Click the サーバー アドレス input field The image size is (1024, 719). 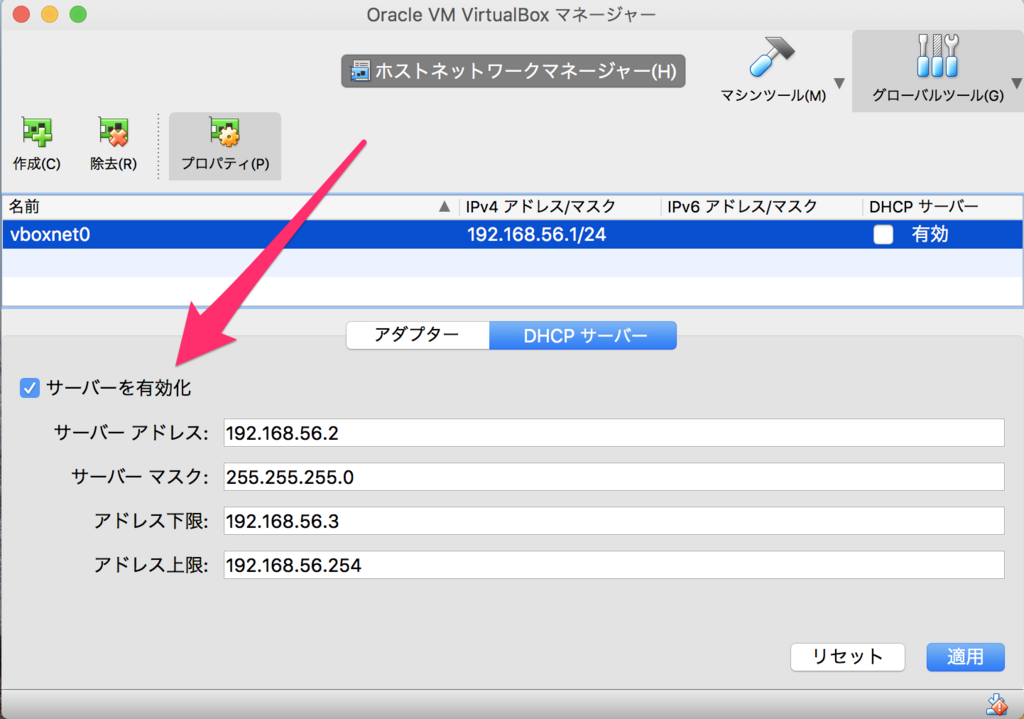614,433
